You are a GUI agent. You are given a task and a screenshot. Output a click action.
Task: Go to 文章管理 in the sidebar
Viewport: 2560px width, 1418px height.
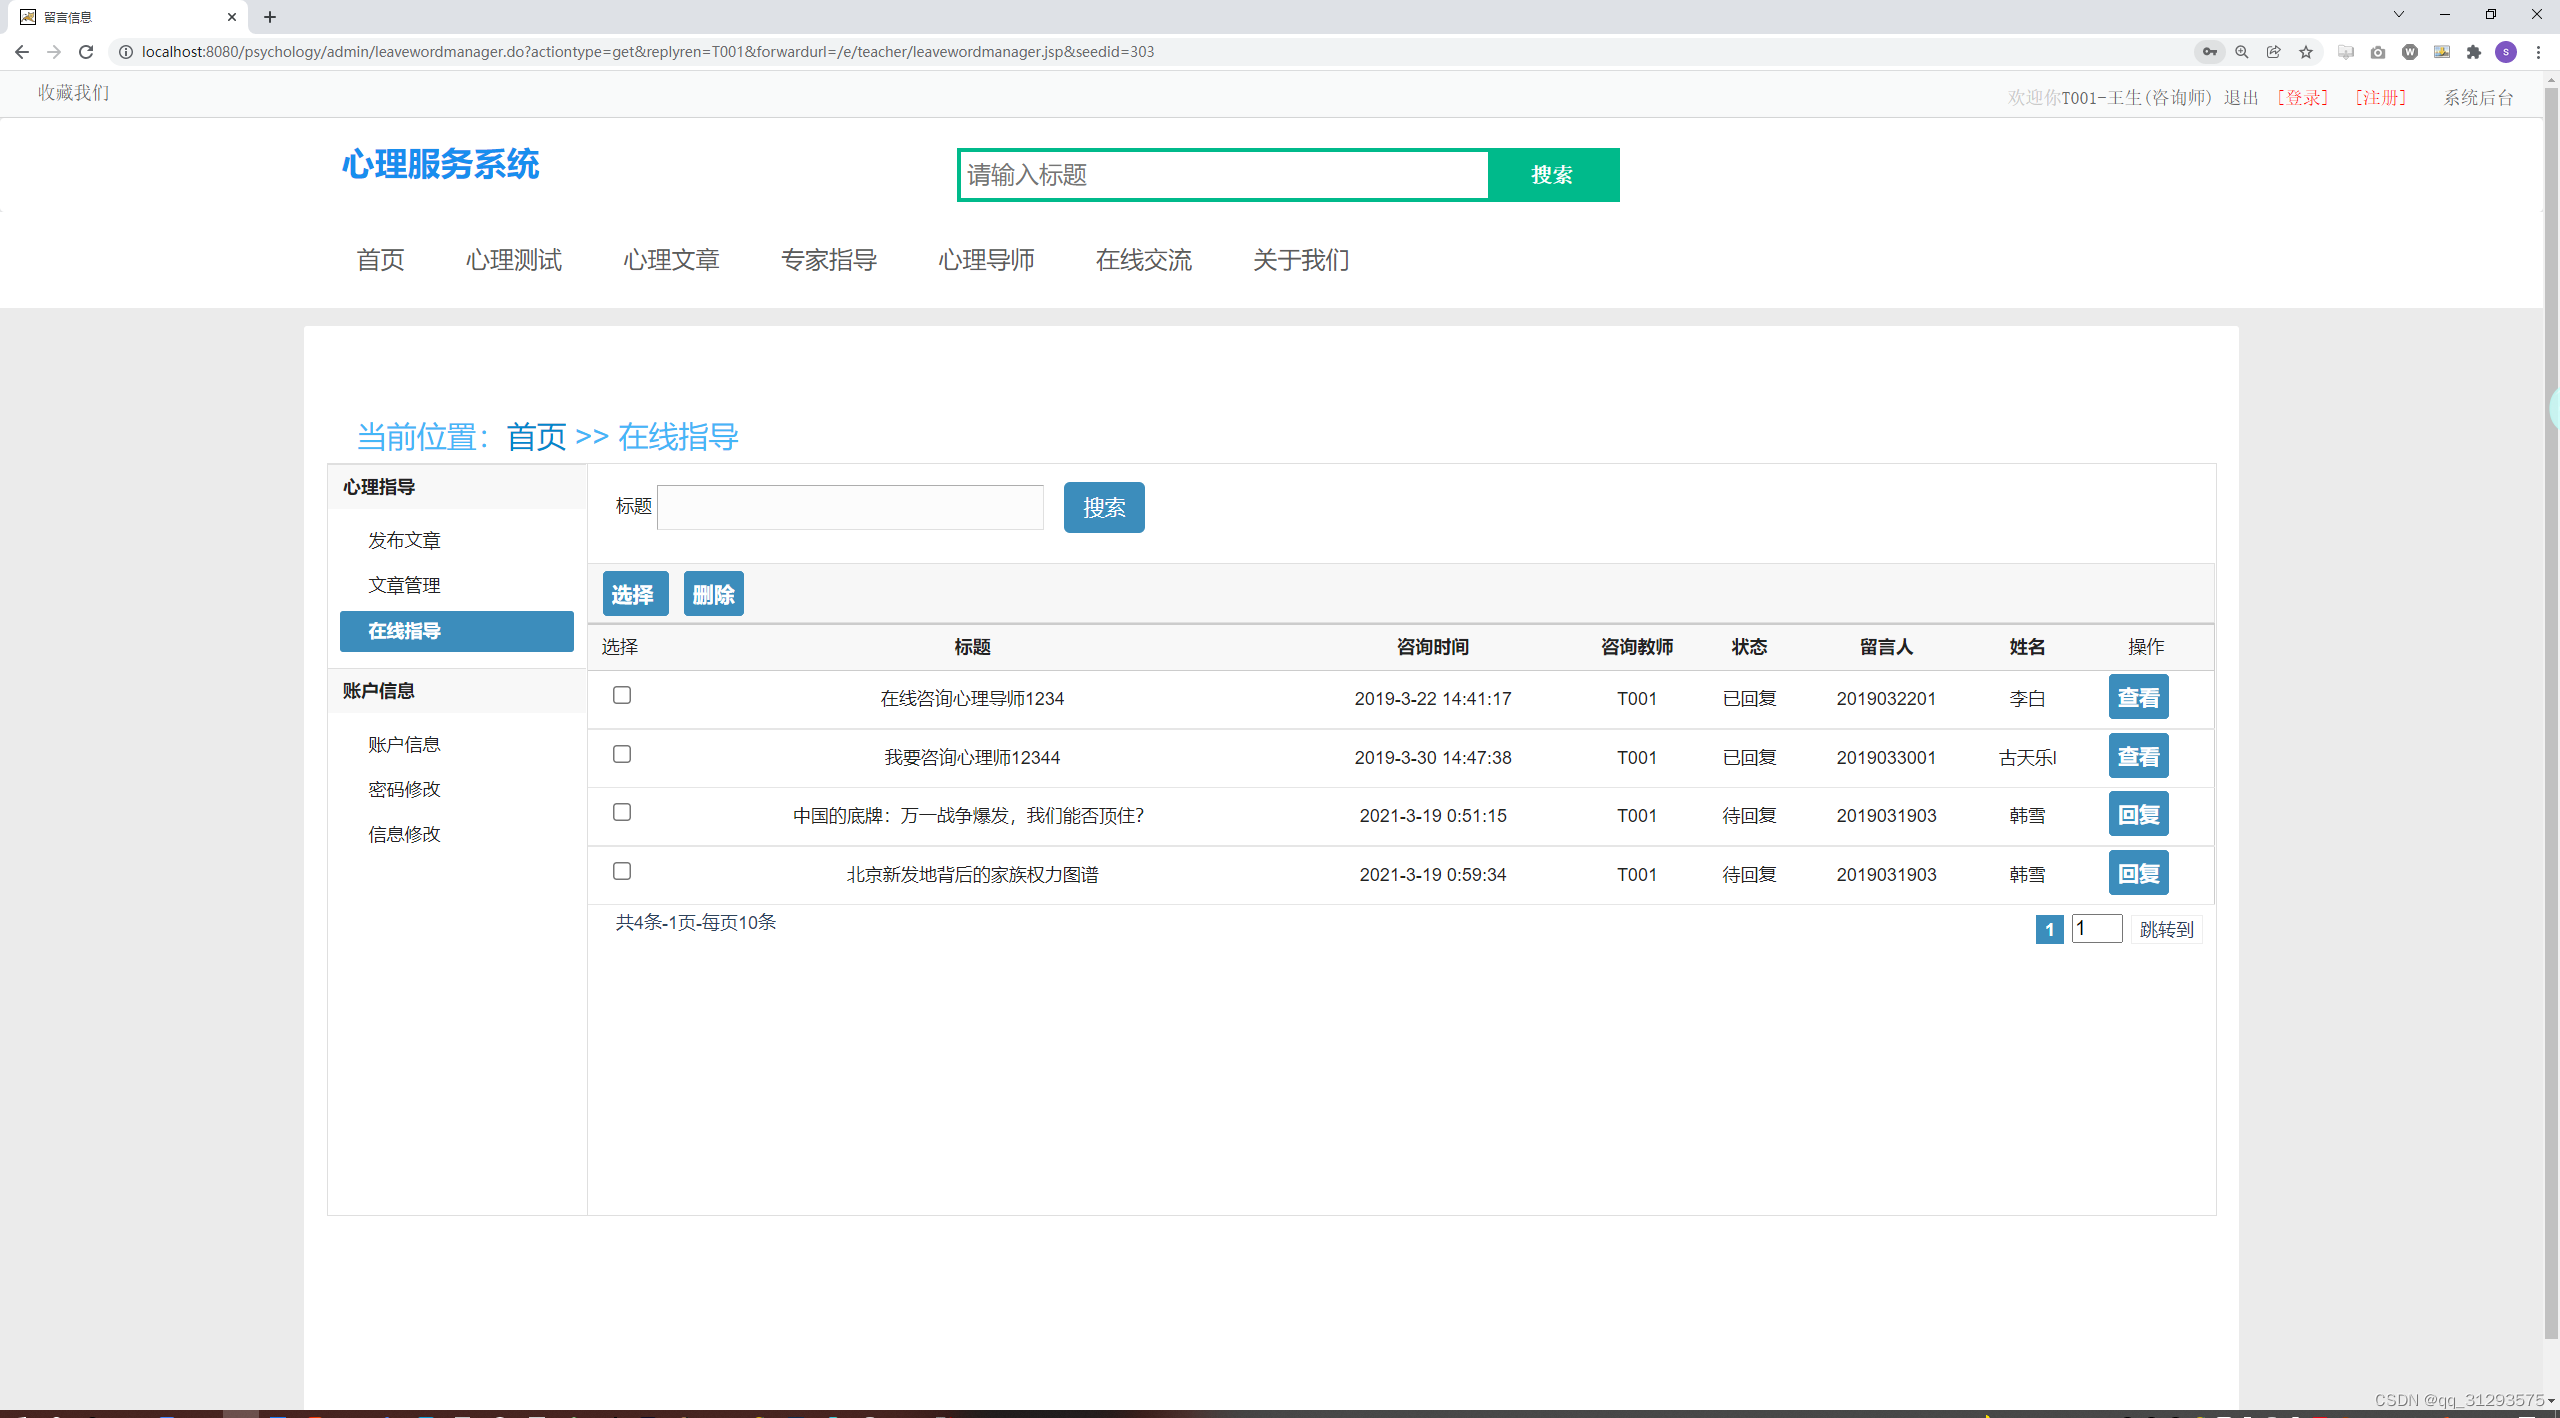404,585
